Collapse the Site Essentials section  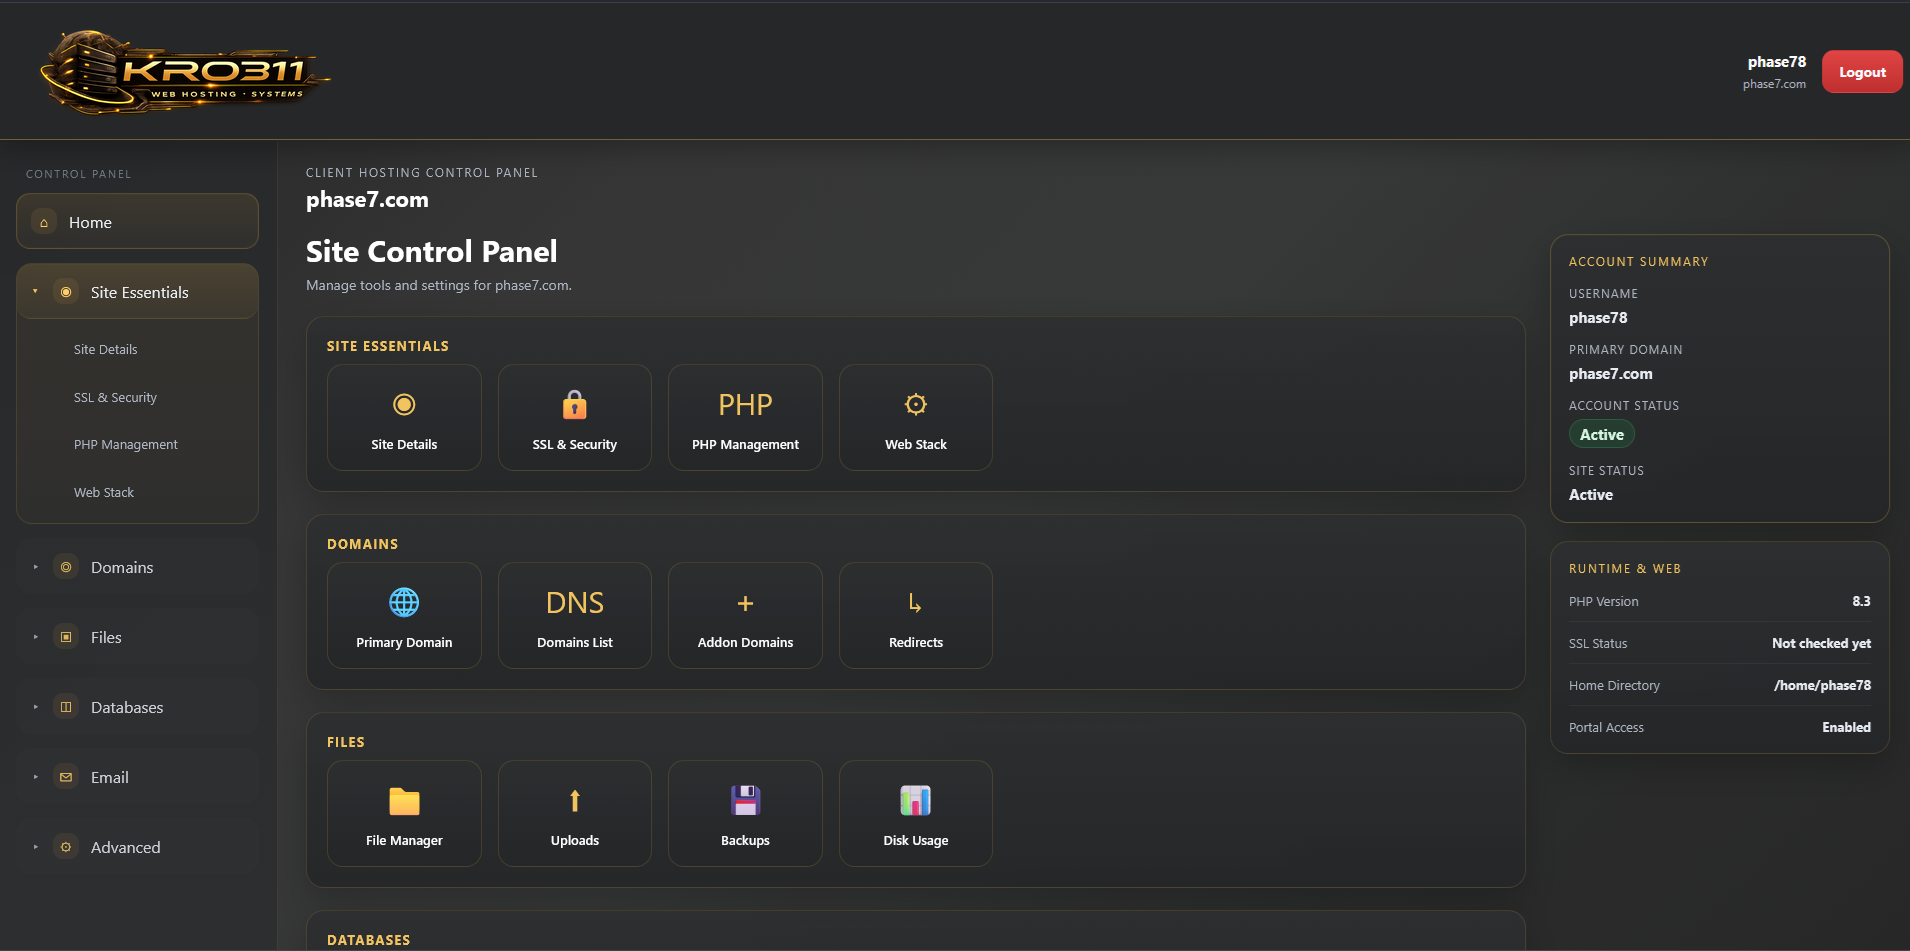click(x=139, y=291)
